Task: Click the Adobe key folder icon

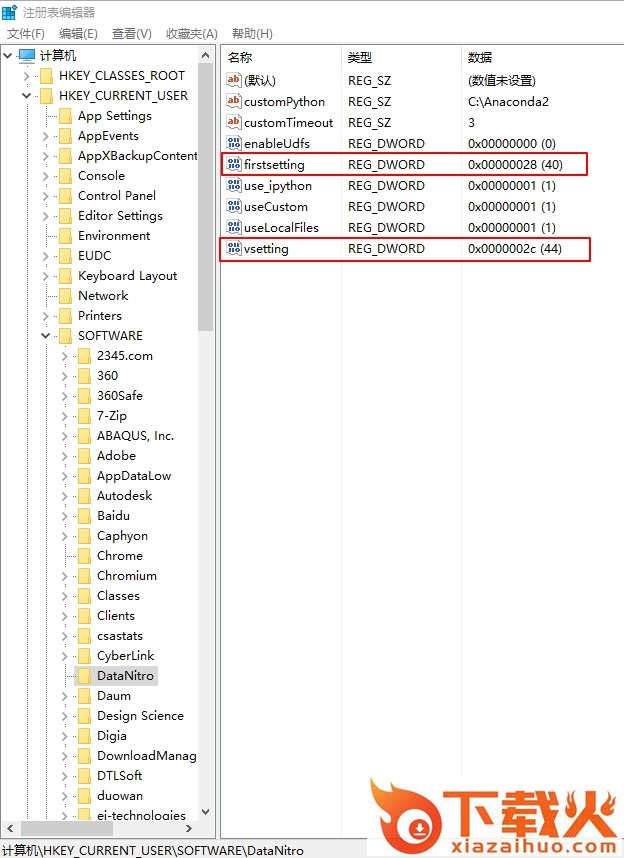Action: coord(84,455)
